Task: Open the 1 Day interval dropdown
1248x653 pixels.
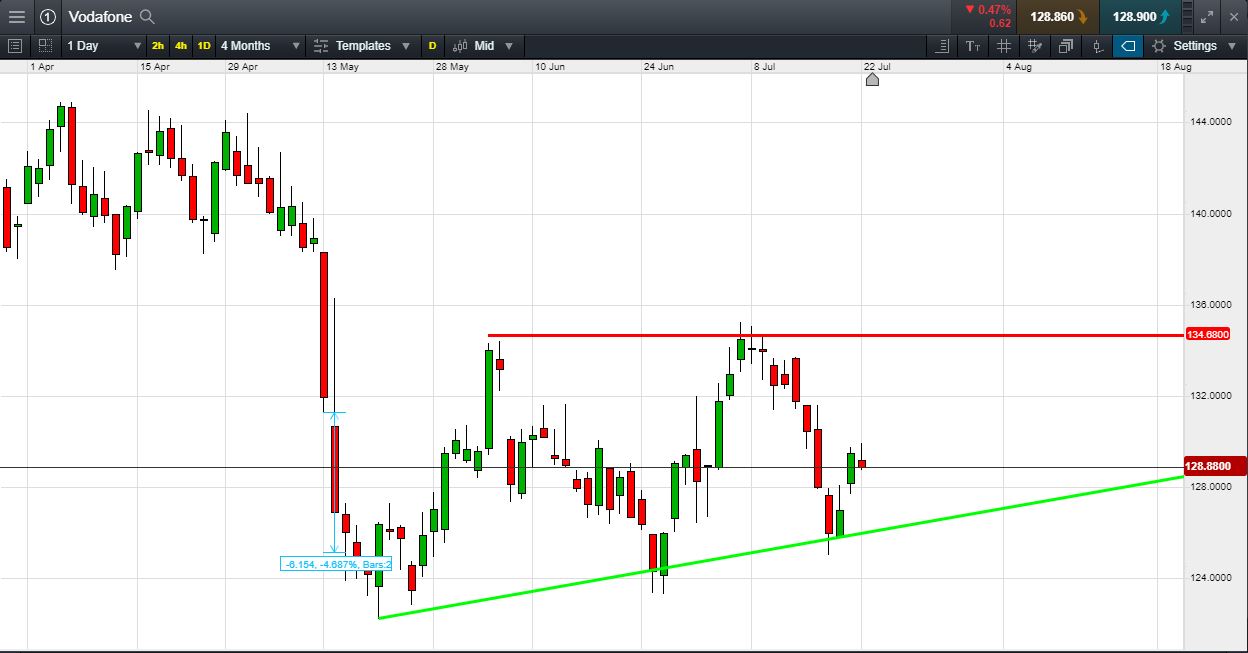Action: pos(104,46)
